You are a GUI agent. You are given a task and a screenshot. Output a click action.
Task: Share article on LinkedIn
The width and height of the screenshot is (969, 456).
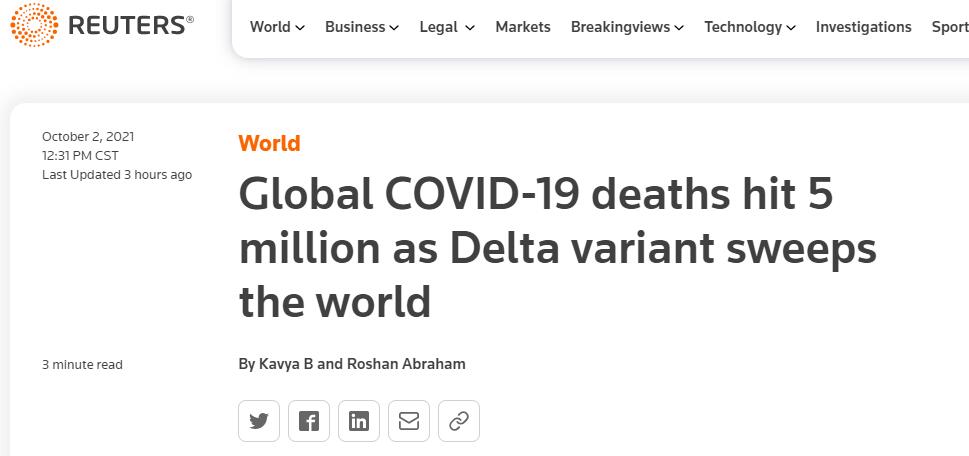359,421
